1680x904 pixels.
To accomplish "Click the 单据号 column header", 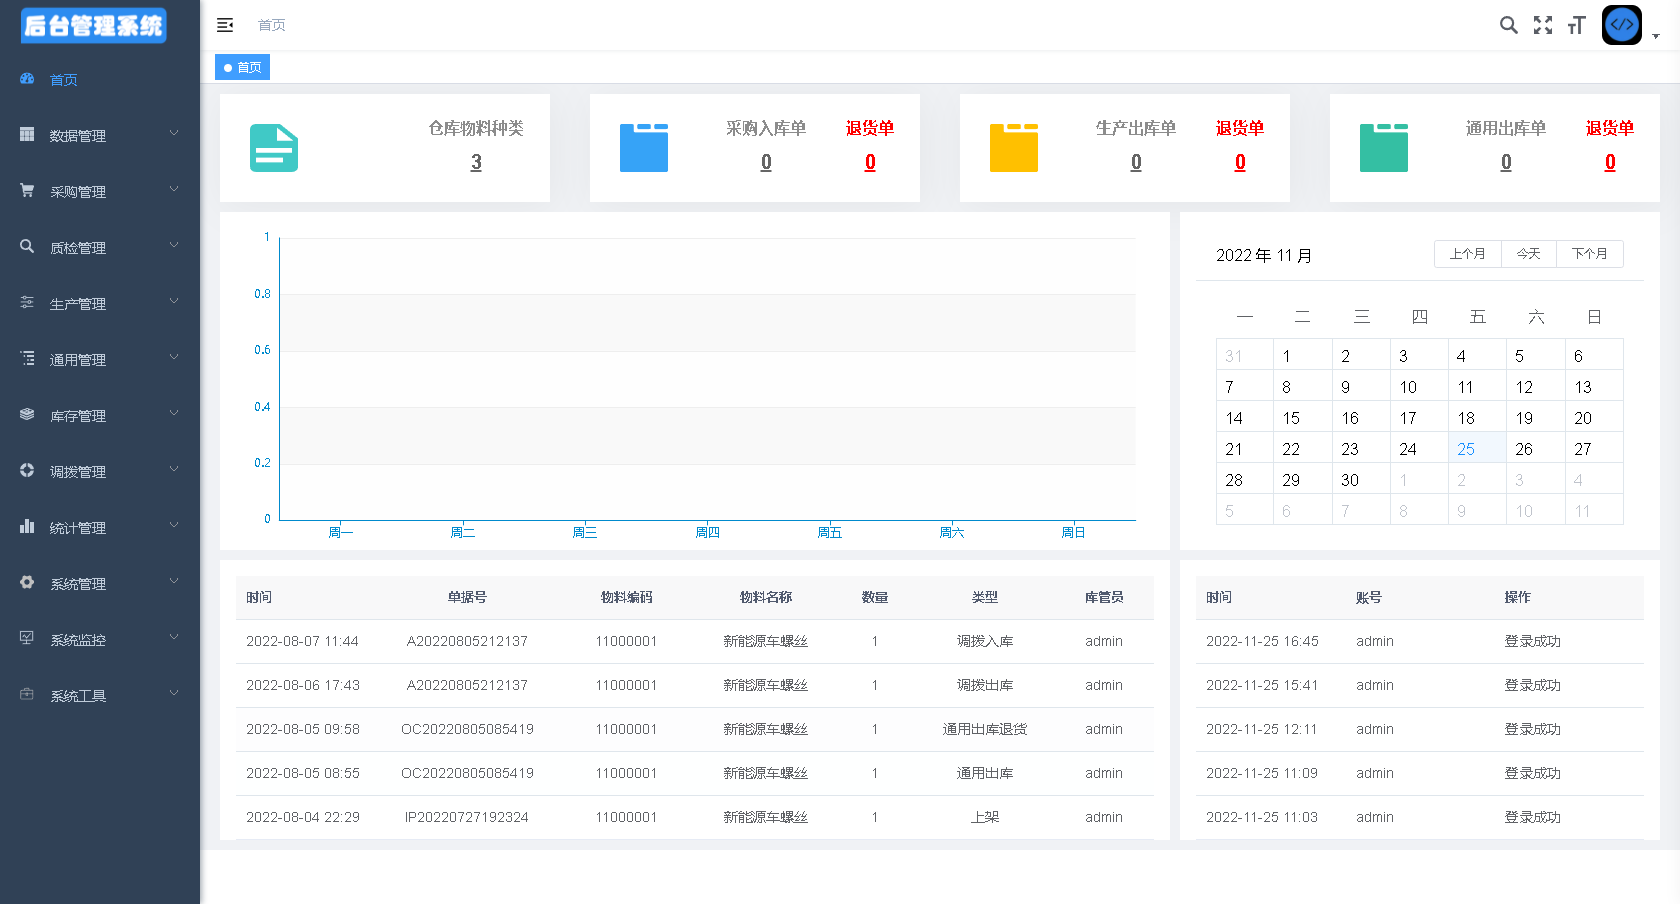I will pyautogui.click(x=467, y=597).
